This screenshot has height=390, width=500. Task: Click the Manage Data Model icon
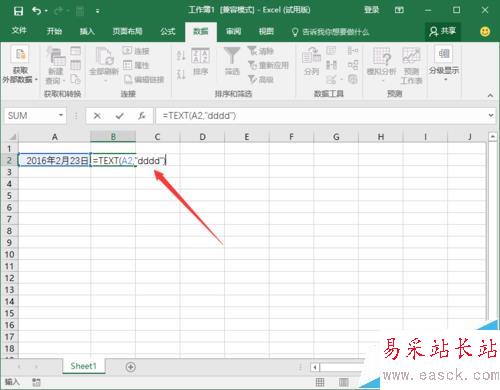point(353,79)
